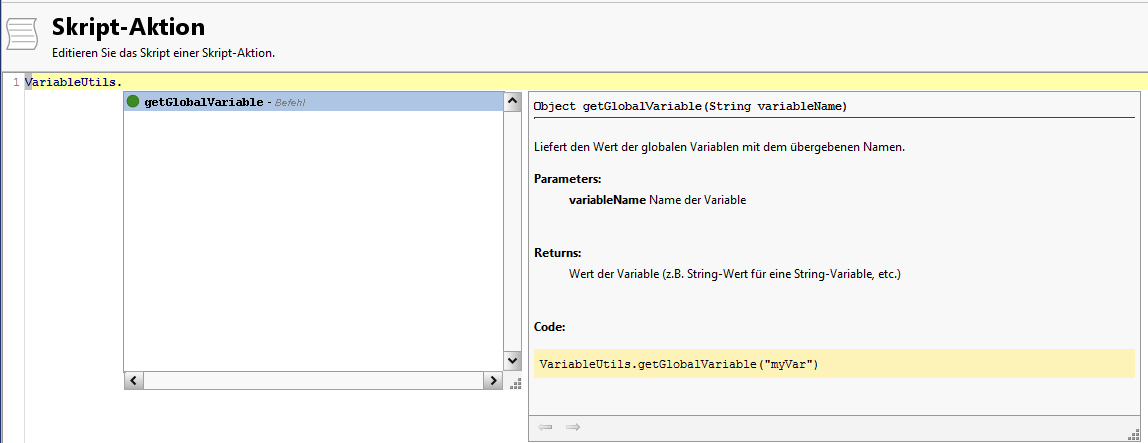Screen dimensions: 1148x443
Task: Click the back arrow in the documentation panel
Action: (x=545, y=427)
